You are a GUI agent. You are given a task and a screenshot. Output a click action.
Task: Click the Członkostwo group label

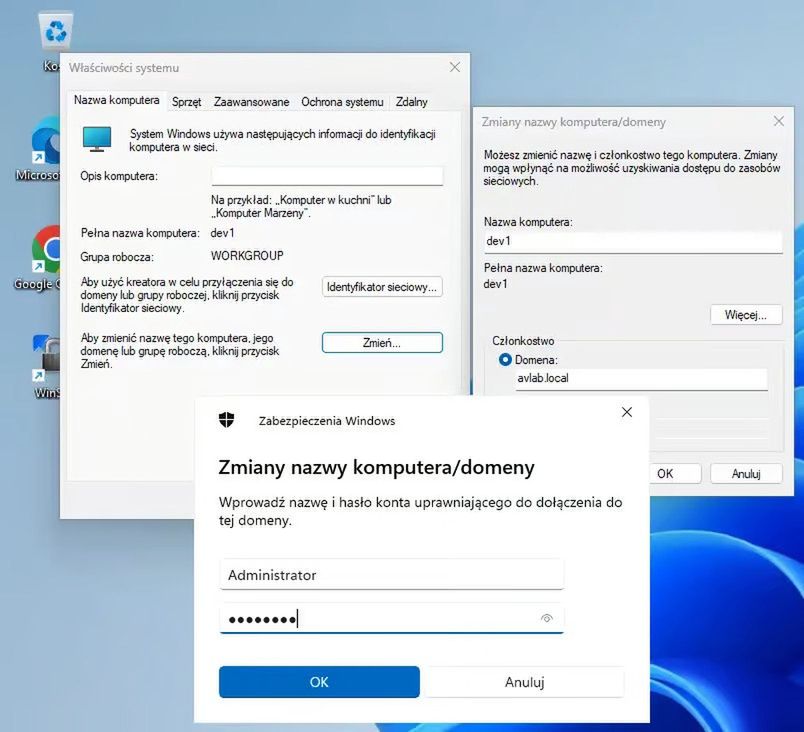pyautogui.click(x=523, y=341)
